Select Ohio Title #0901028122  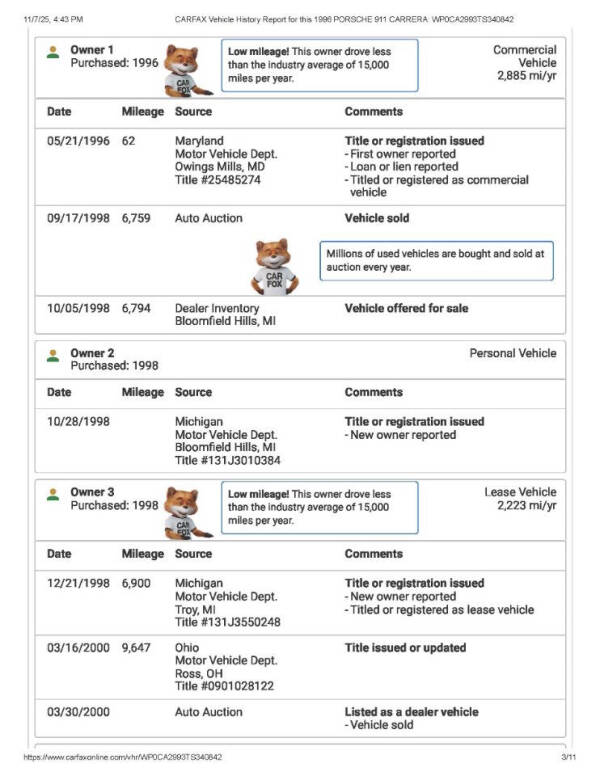pos(224,686)
